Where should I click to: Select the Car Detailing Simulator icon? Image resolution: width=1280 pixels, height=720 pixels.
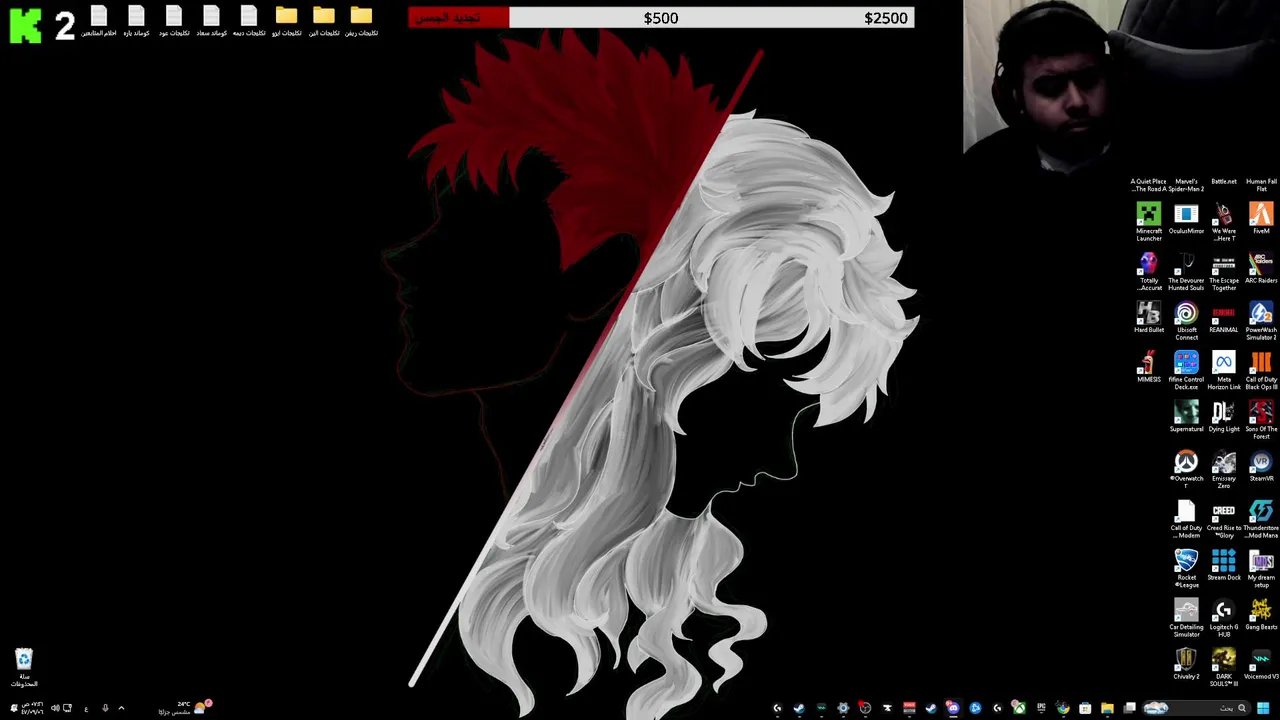click(1186, 618)
